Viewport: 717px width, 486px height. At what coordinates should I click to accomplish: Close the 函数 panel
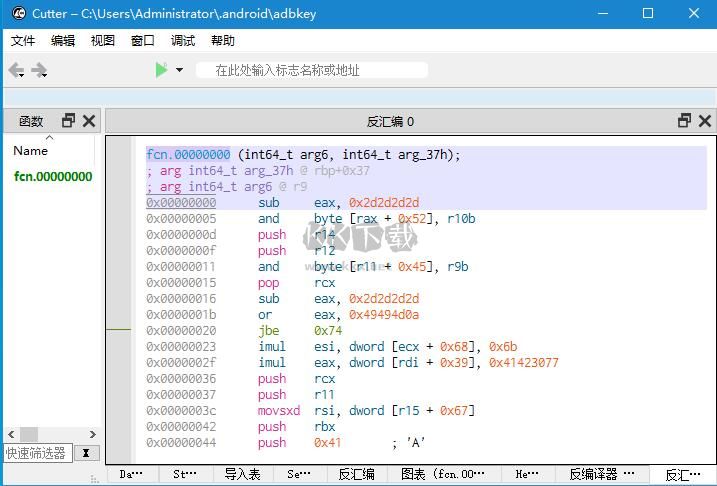pos(89,121)
